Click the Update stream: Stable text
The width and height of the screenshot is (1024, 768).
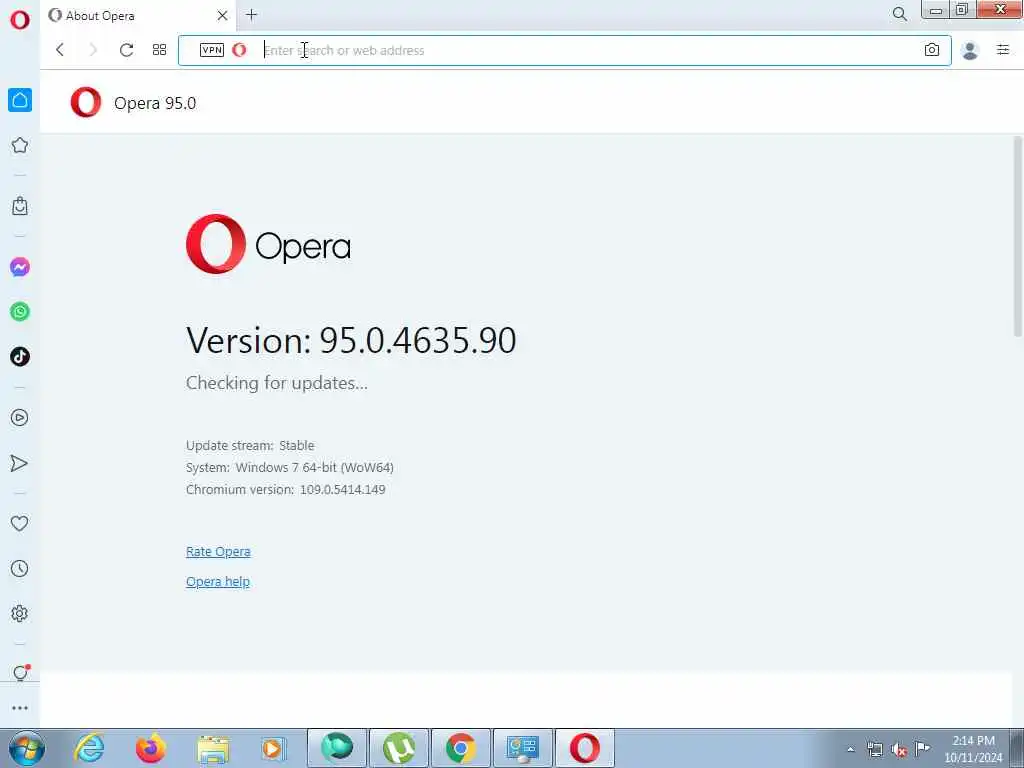(250, 445)
